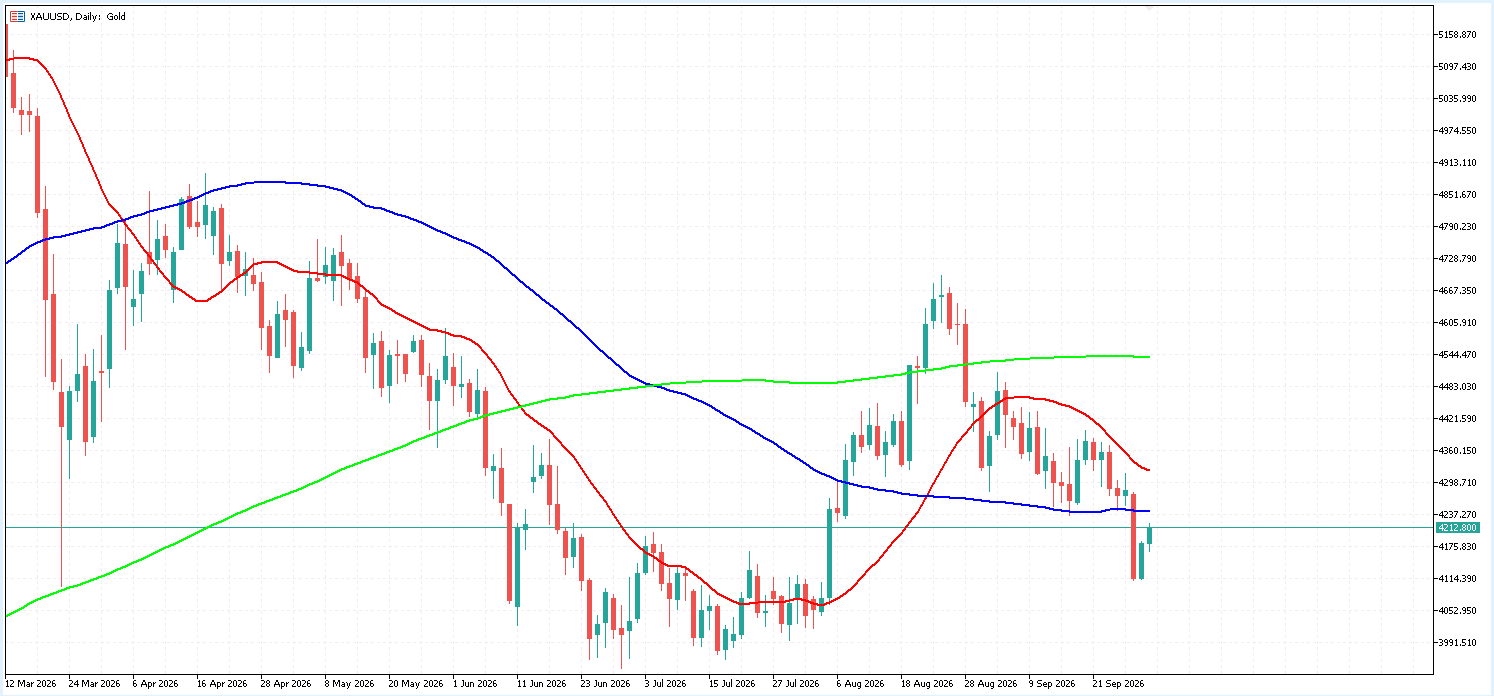This screenshot has width=1494, height=696.
Task: Click price axis label 4974.550
Action: coord(1457,131)
